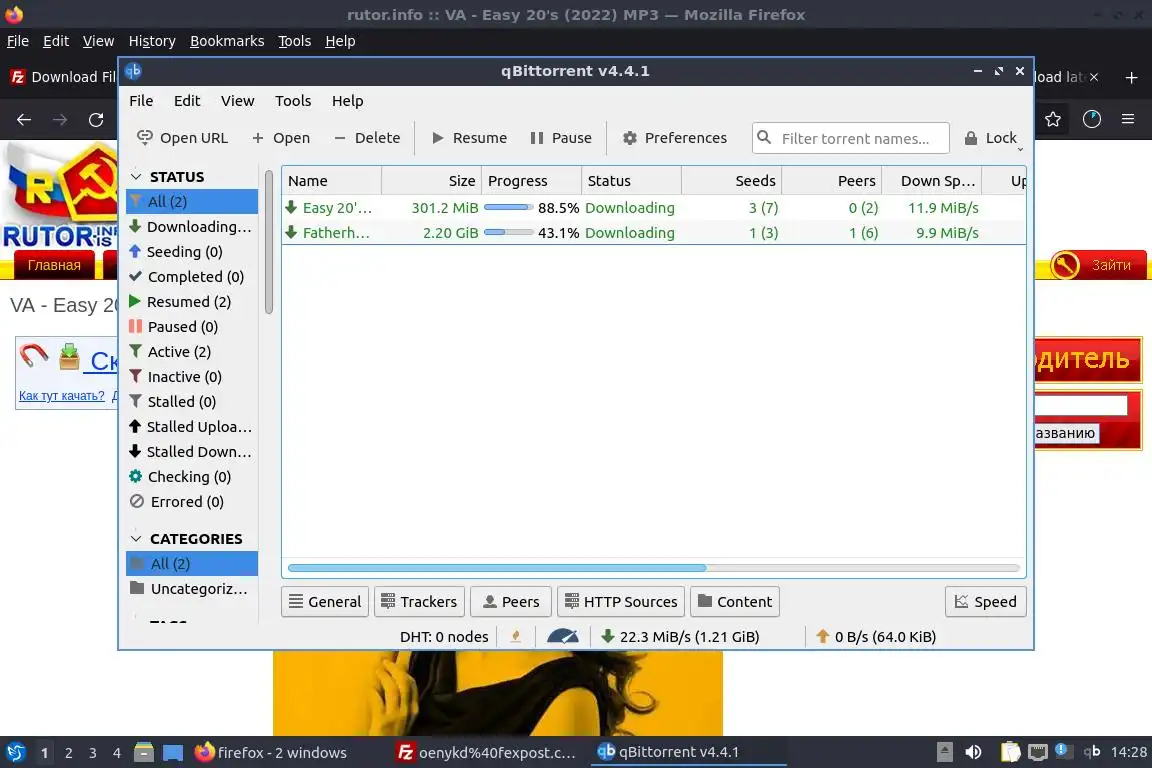Select the All (2) status filter
Screen dimensions: 1152x768
tap(192, 201)
